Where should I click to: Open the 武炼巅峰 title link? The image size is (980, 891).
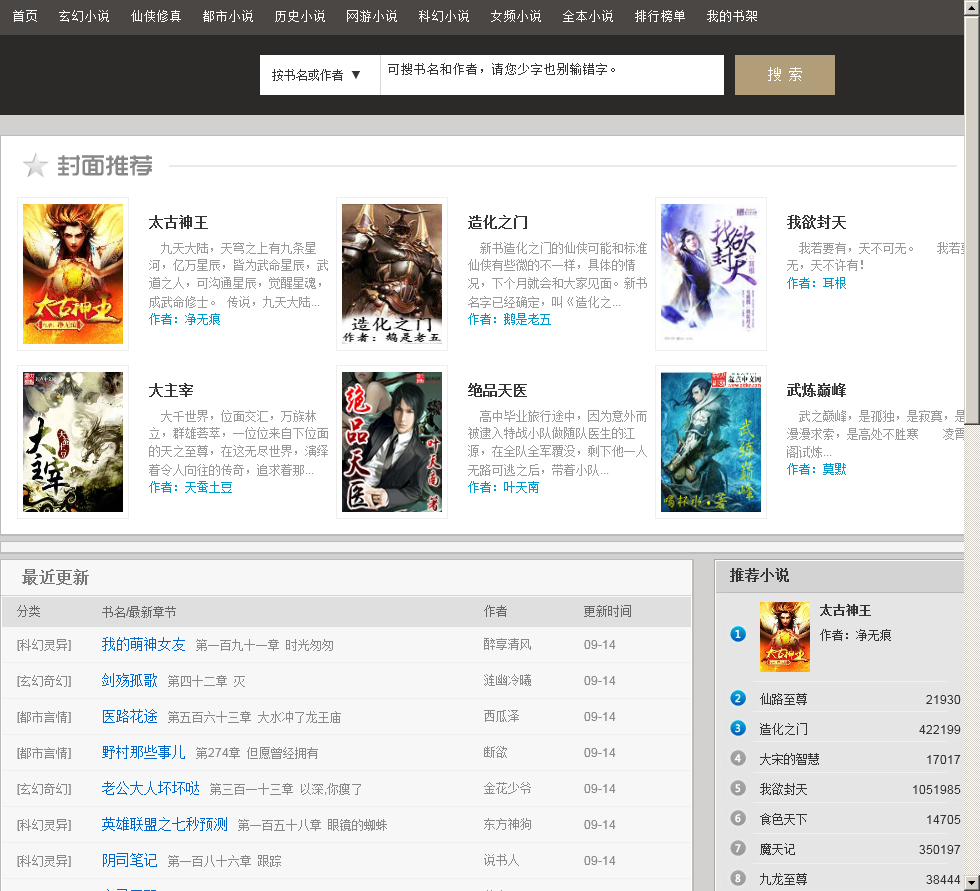tap(816, 391)
